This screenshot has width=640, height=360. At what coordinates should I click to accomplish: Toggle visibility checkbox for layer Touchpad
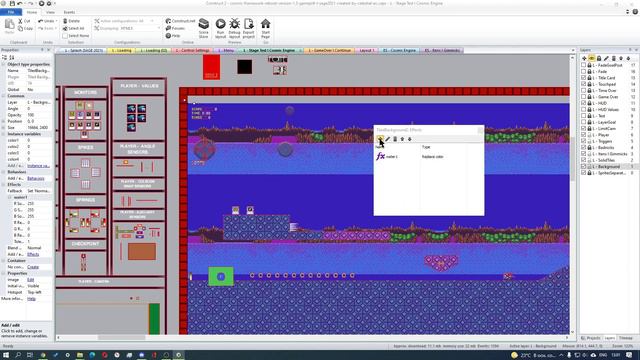[584, 84]
